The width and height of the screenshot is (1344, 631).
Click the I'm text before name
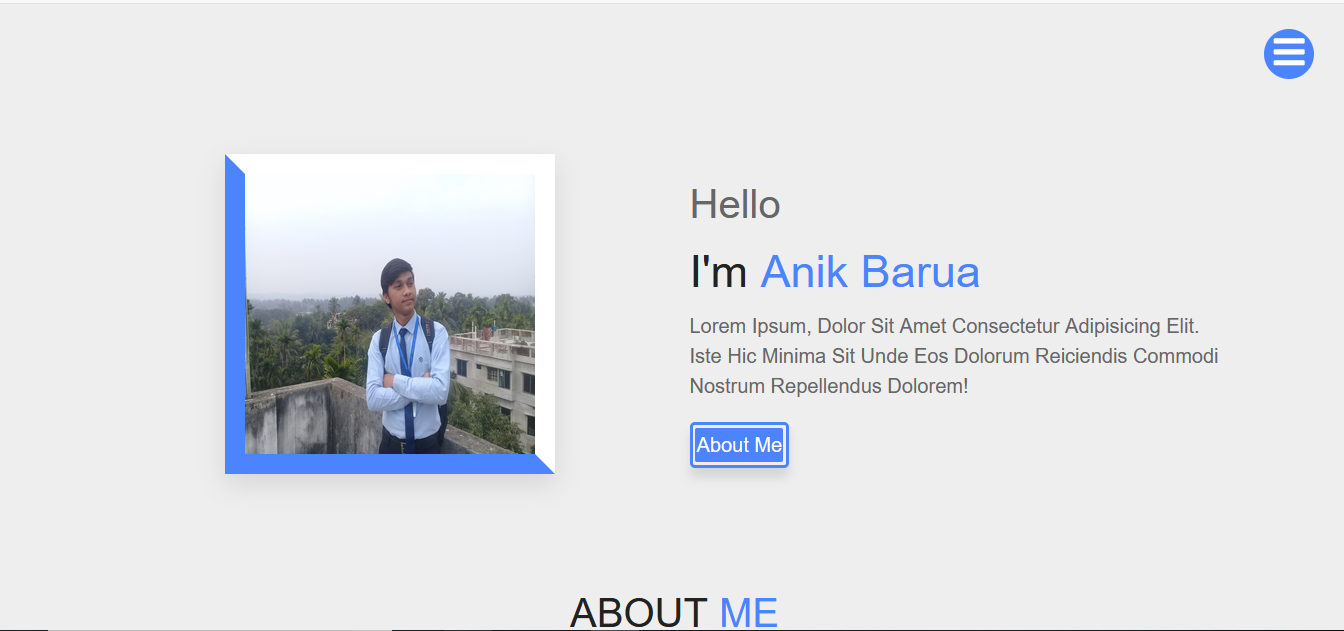tap(718, 272)
